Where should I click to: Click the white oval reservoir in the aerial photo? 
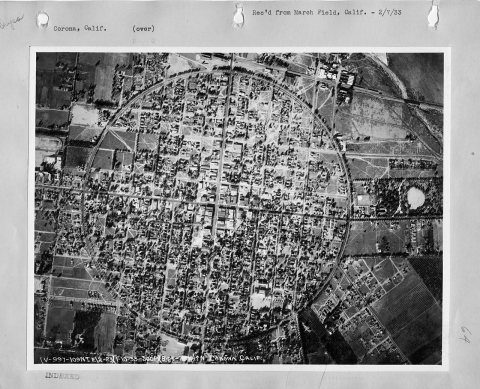click(416, 198)
